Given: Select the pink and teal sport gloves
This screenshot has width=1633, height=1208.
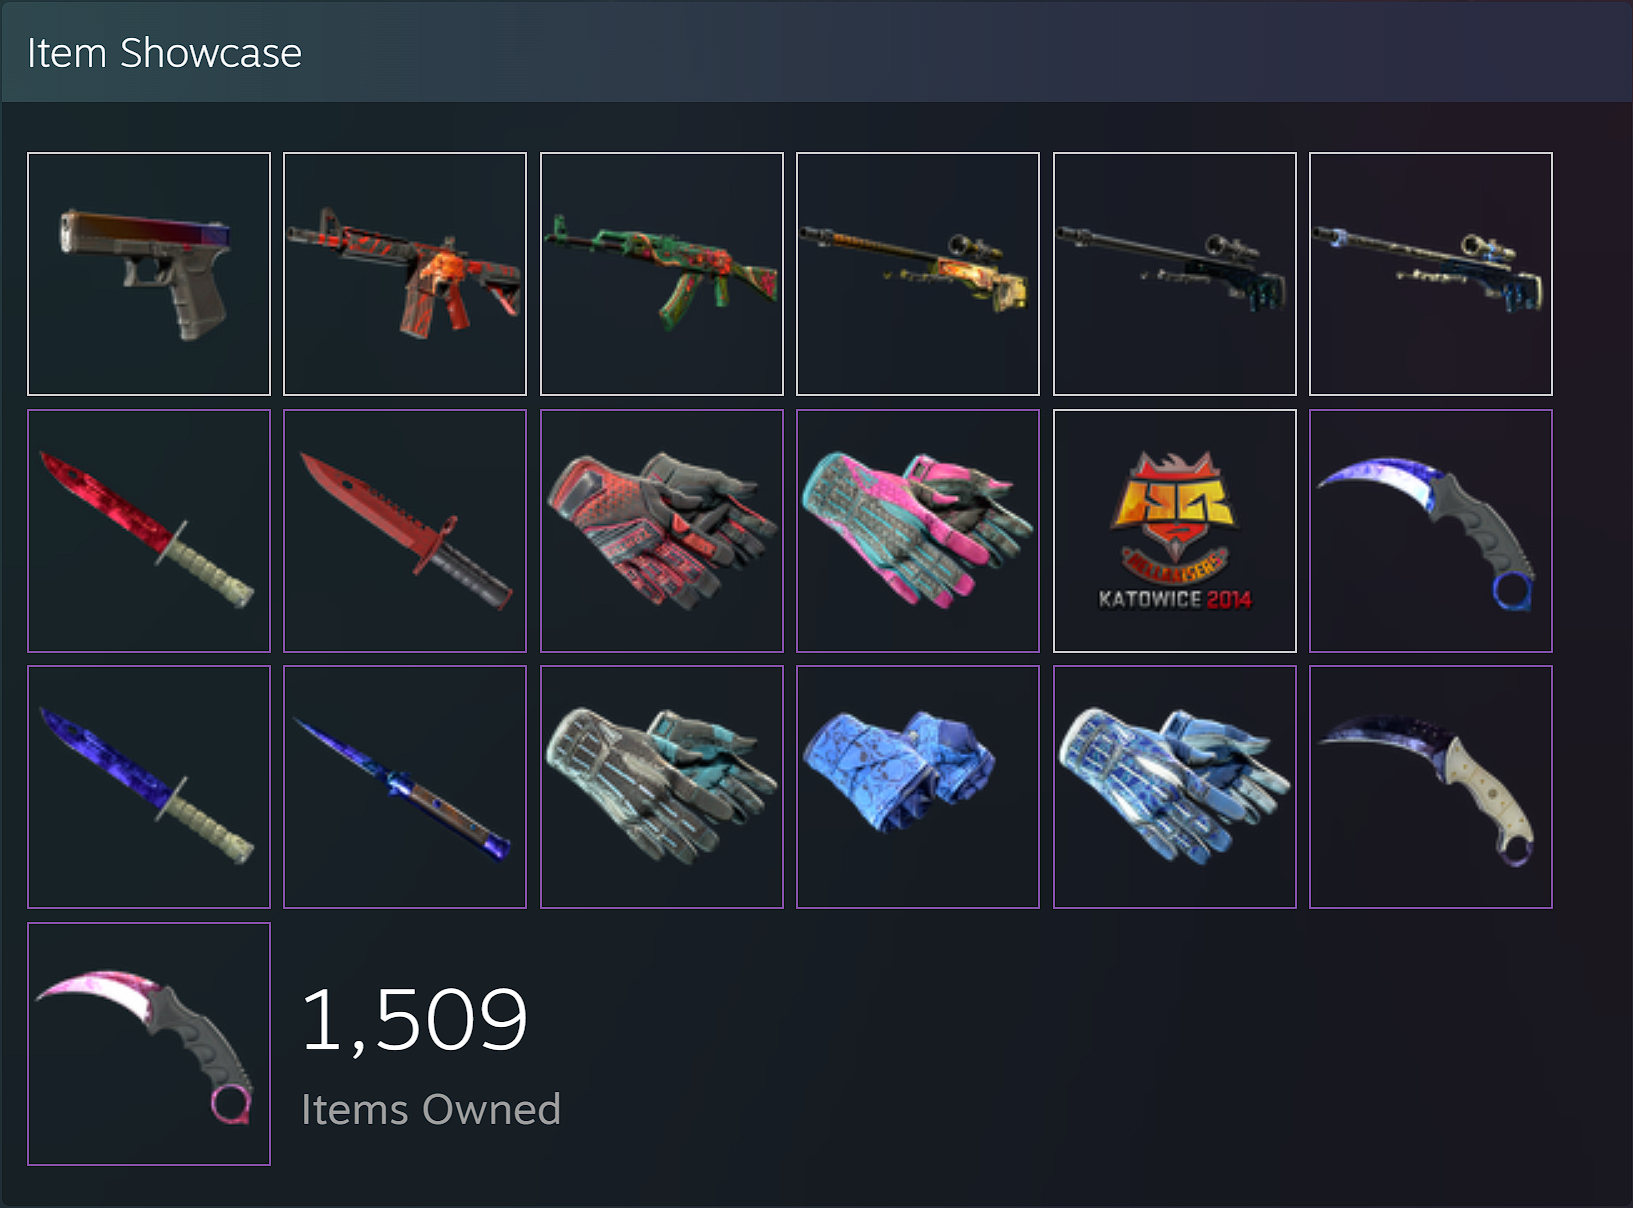Looking at the screenshot, I should (918, 531).
